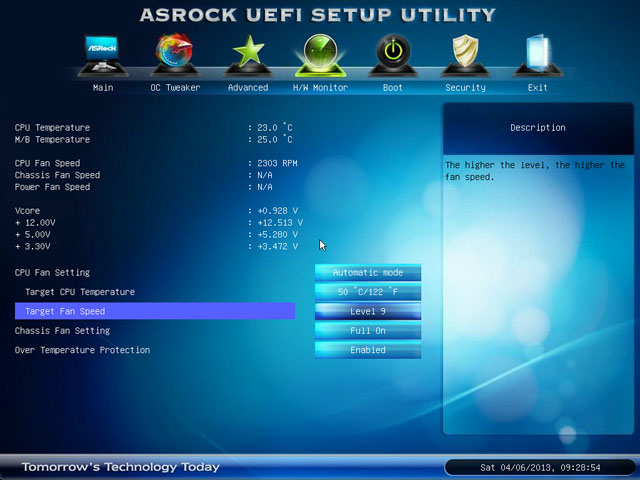Switch to the Boot tab label
This screenshot has width=640, height=480.
pos(393,87)
